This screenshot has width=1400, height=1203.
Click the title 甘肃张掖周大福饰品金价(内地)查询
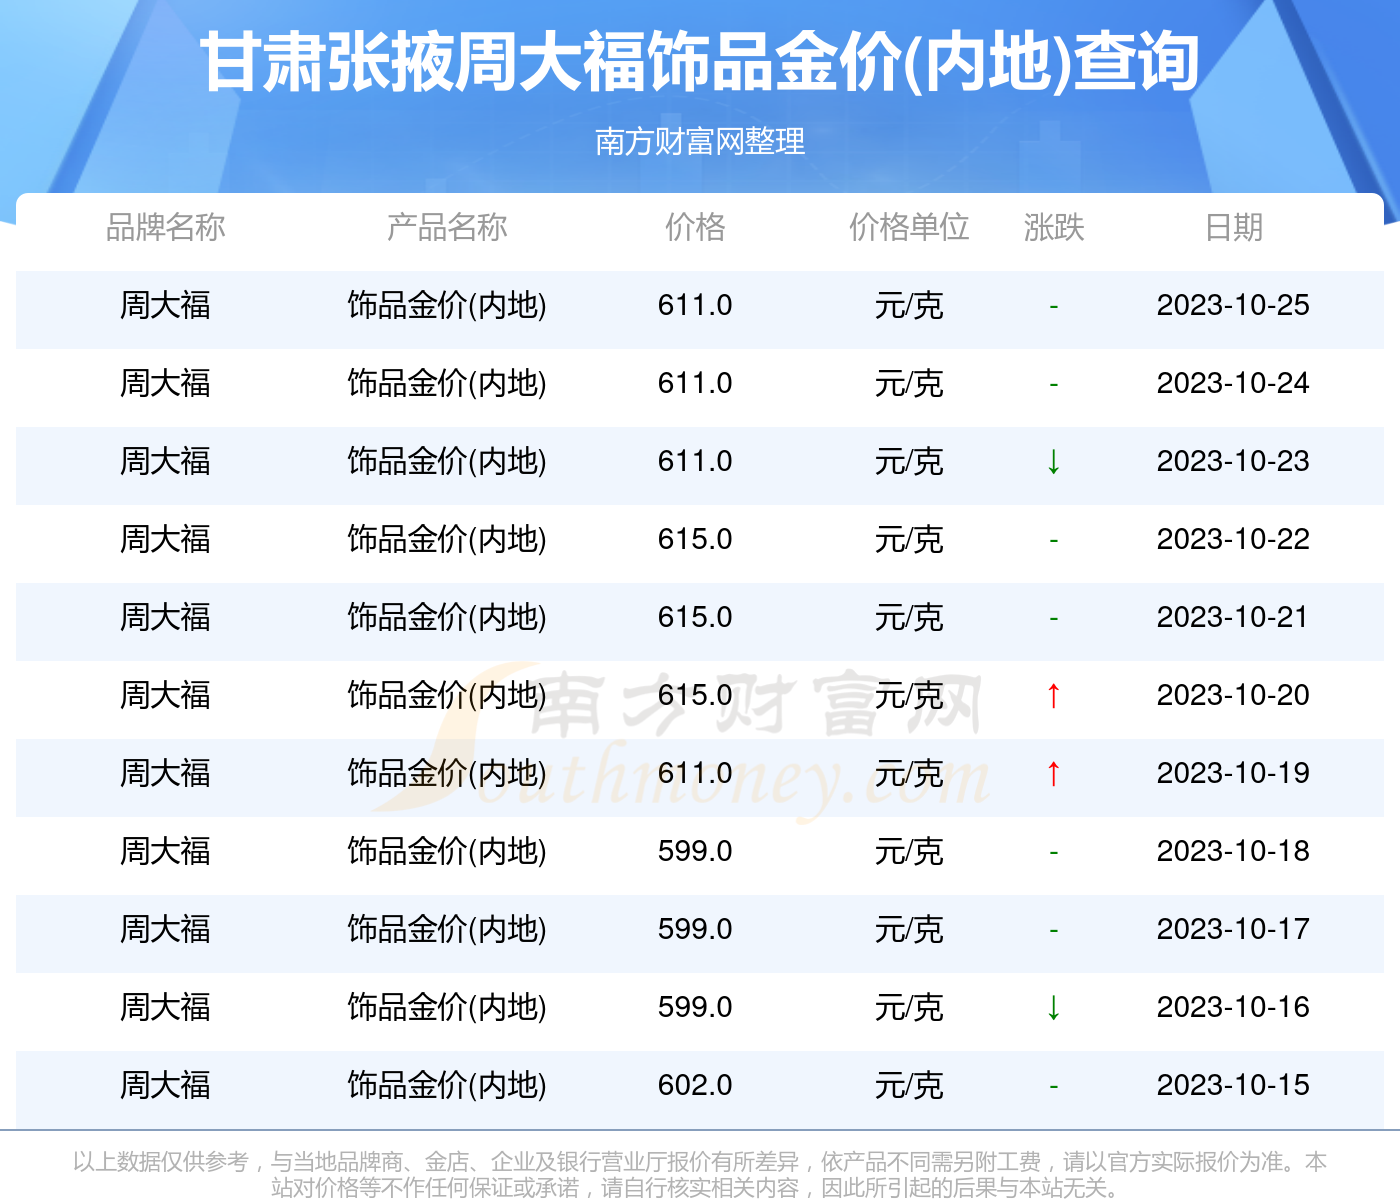[x=700, y=63]
